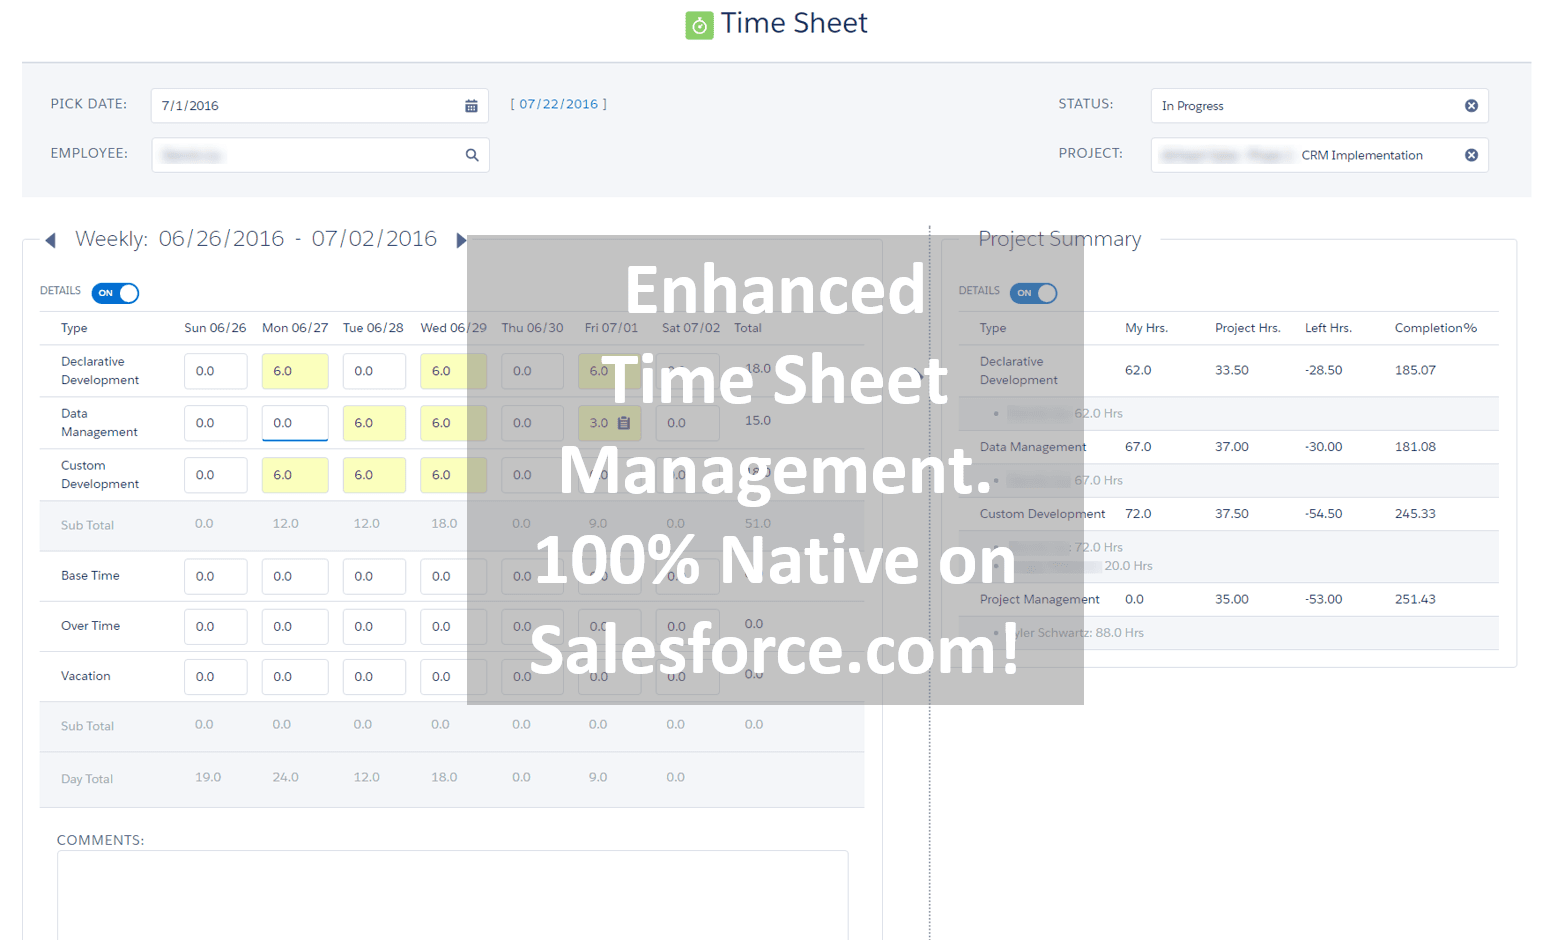Click the green Time Sheet stopwatch icon
Image resolution: width=1550 pixels, height=940 pixels.
tap(699, 25)
